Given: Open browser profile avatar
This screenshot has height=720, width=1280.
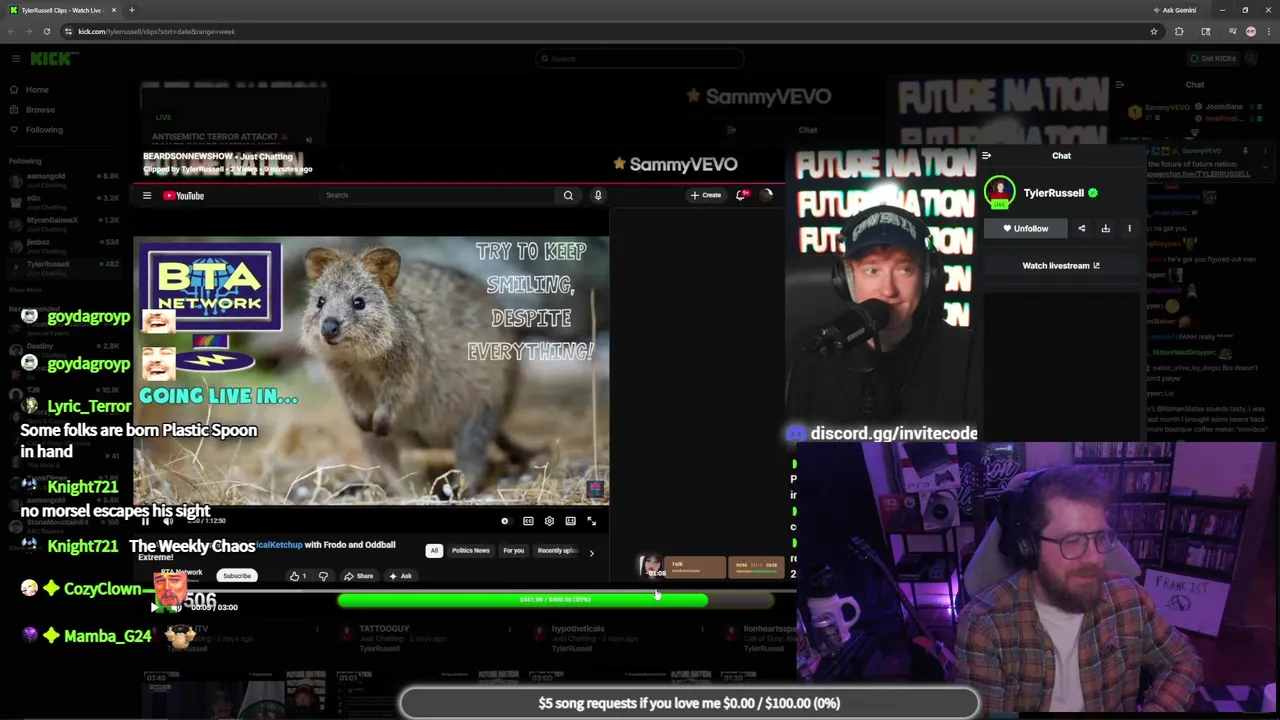Looking at the screenshot, I should pyautogui.click(x=1251, y=32).
